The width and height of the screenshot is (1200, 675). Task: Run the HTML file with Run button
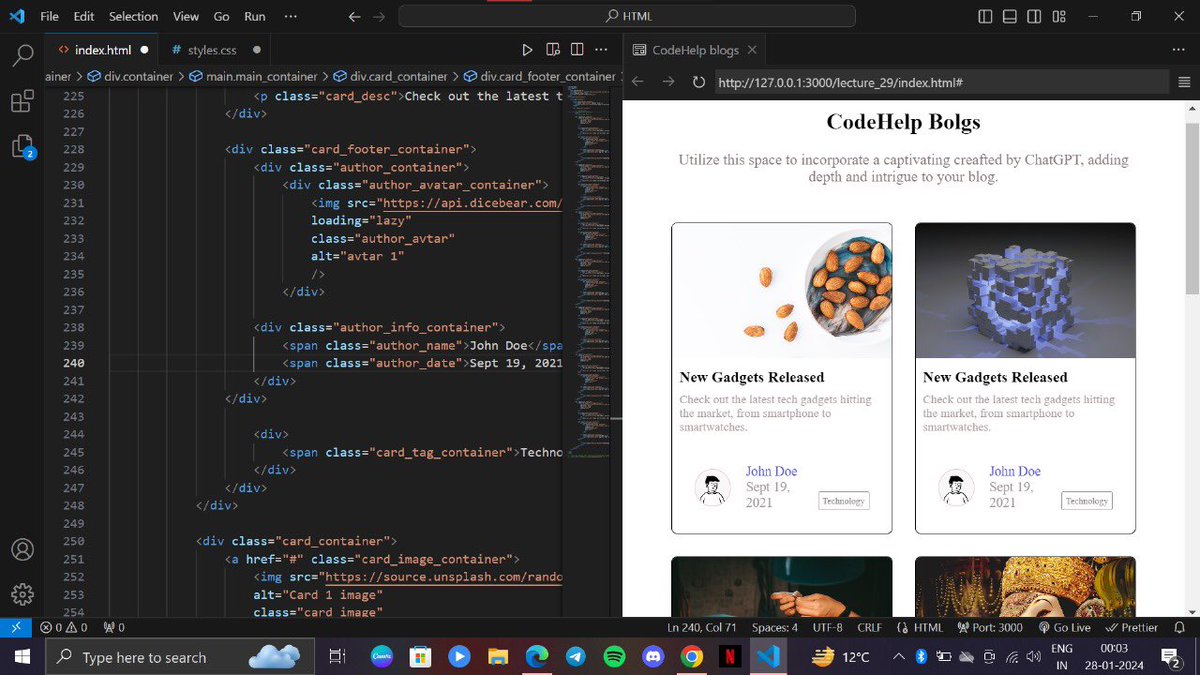point(526,49)
